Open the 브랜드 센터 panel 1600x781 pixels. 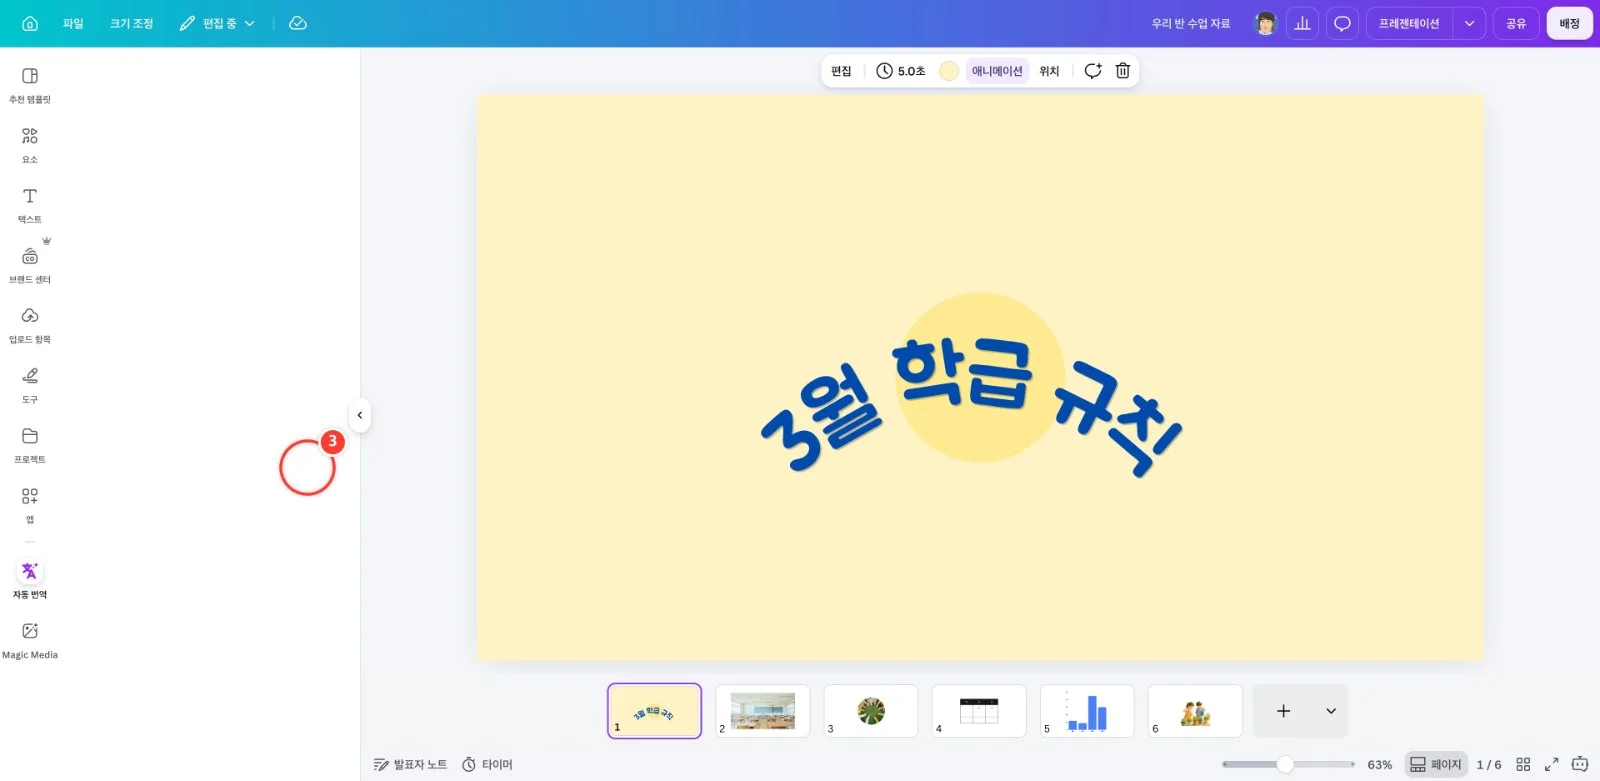[30, 265]
